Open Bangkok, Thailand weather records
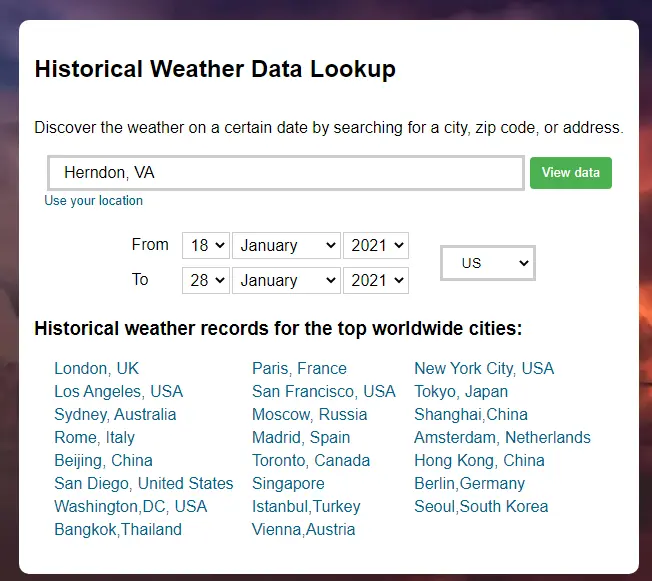 [118, 529]
